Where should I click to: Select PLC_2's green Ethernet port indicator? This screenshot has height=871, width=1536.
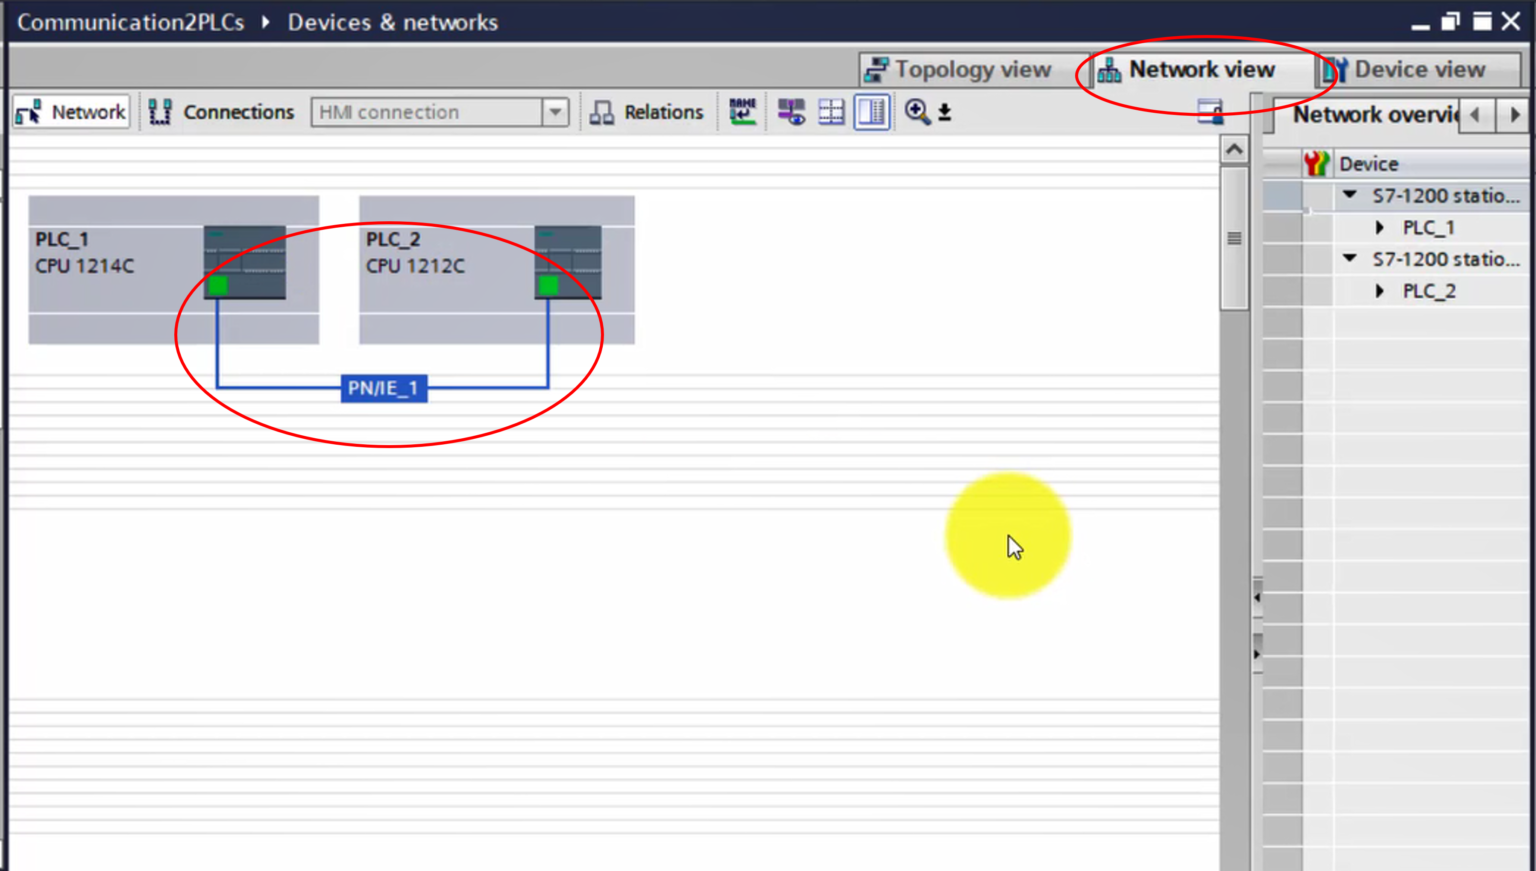[548, 286]
